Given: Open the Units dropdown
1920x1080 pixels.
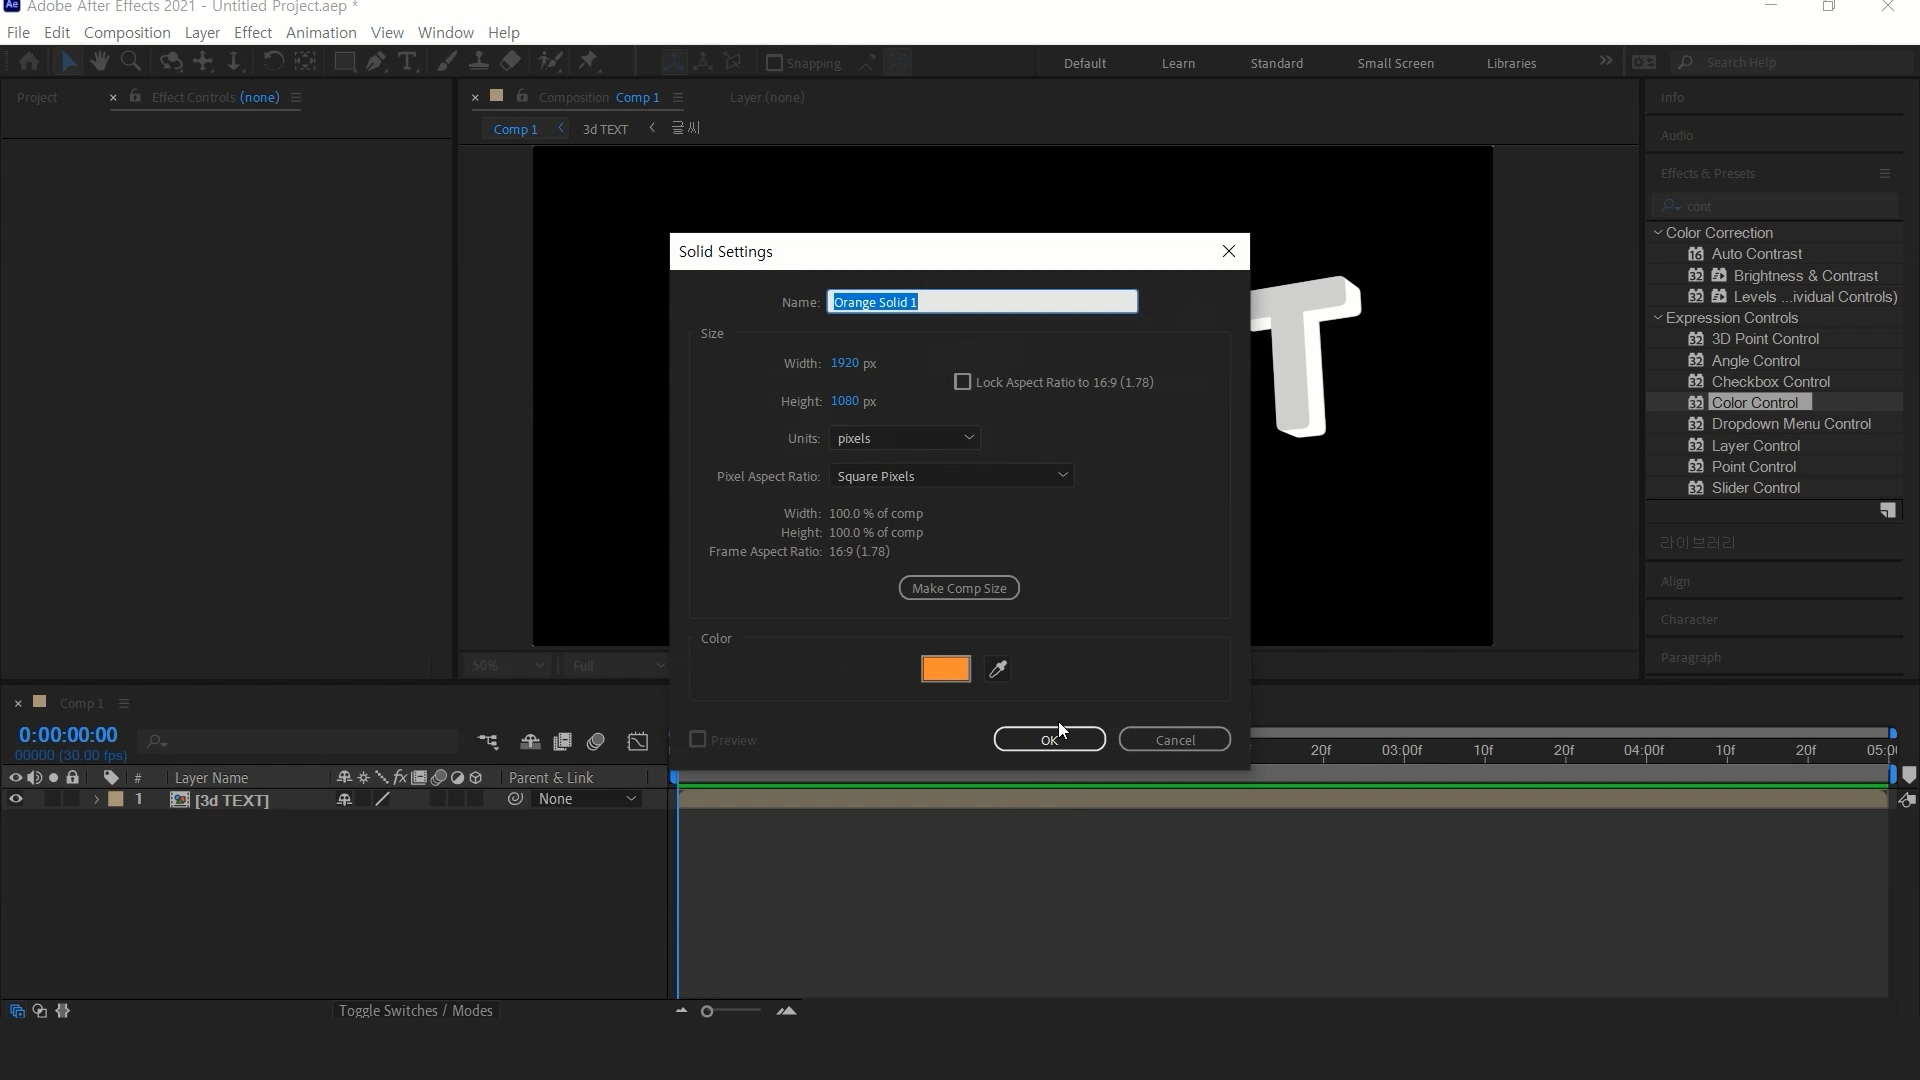Looking at the screenshot, I should point(904,438).
